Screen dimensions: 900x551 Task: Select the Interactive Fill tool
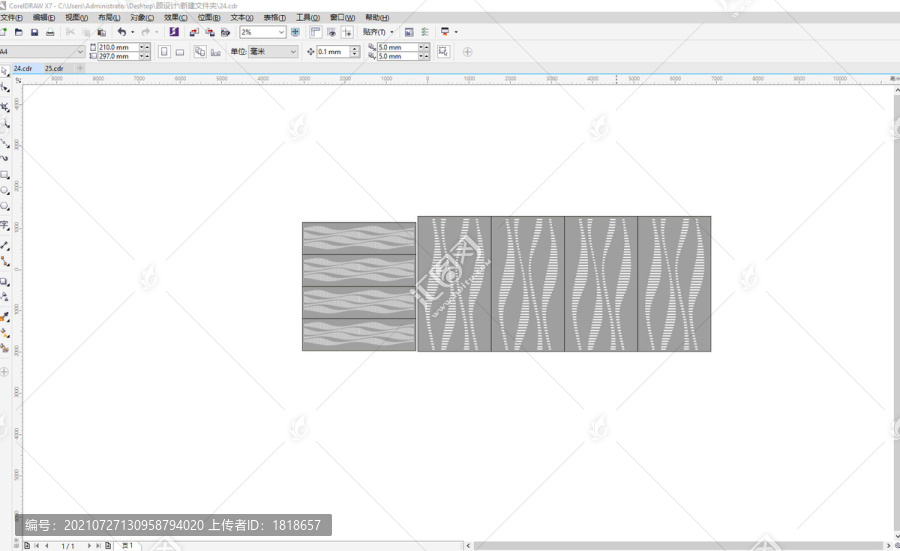coord(5,332)
